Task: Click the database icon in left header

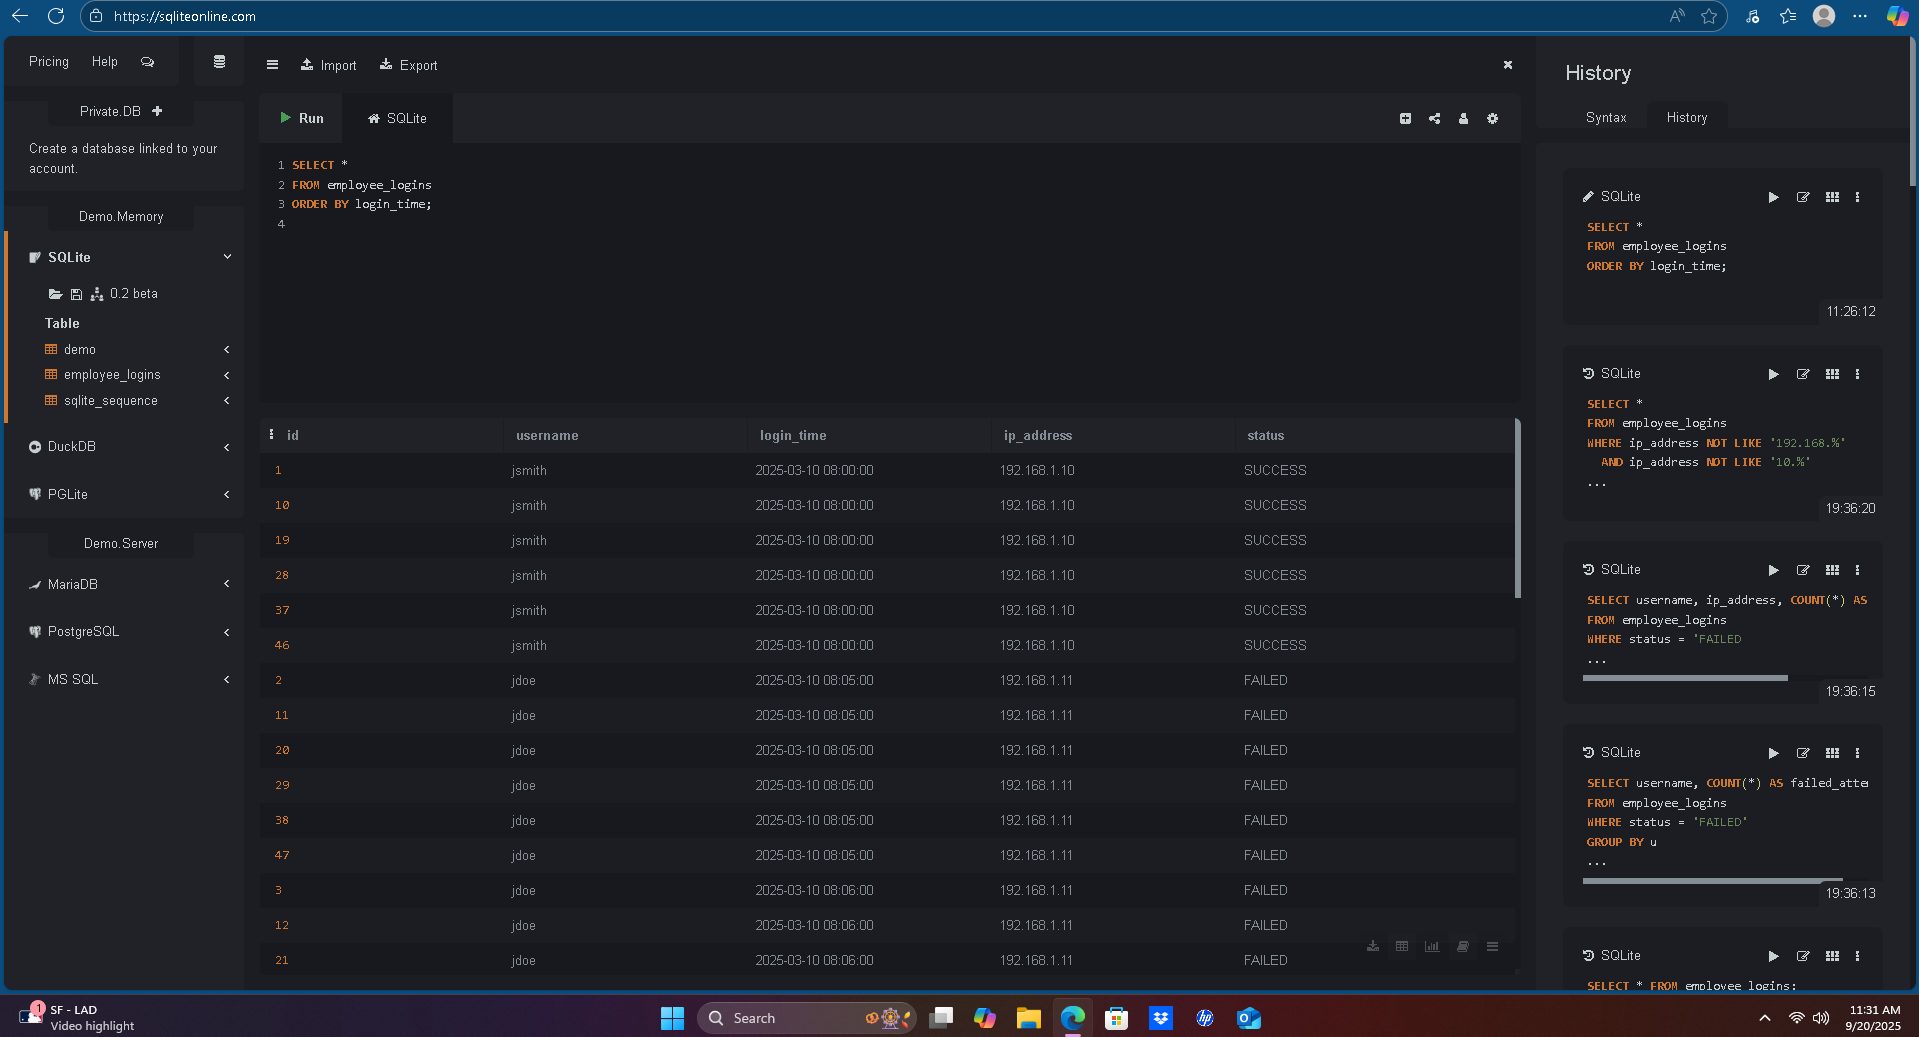Action: pos(219,62)
